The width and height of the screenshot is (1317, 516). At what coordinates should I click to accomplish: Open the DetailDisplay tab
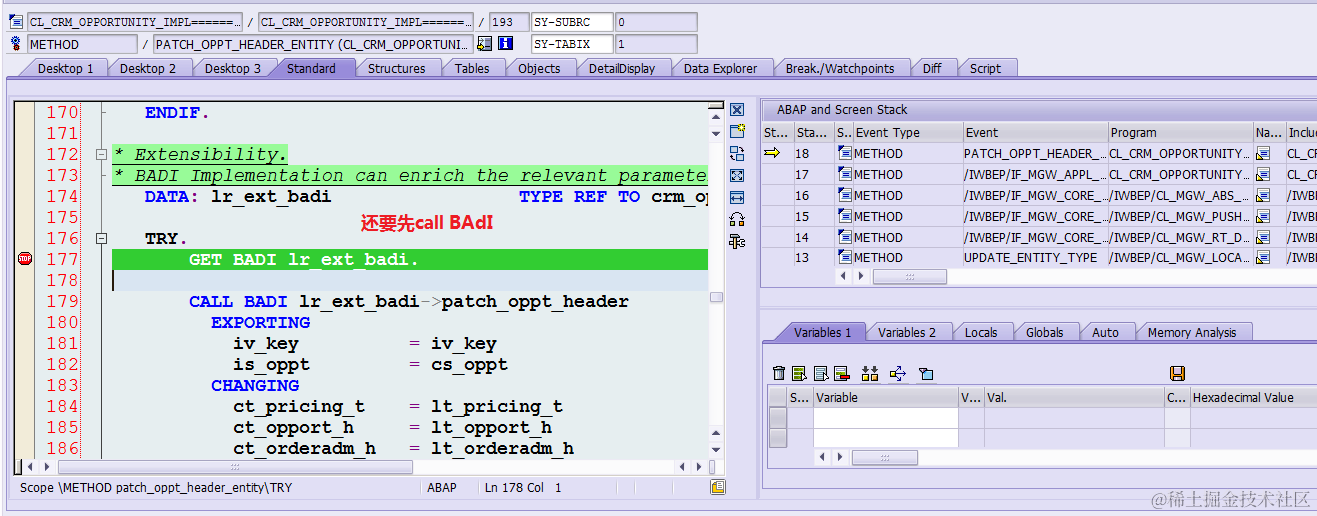click(x=622, y=68)
